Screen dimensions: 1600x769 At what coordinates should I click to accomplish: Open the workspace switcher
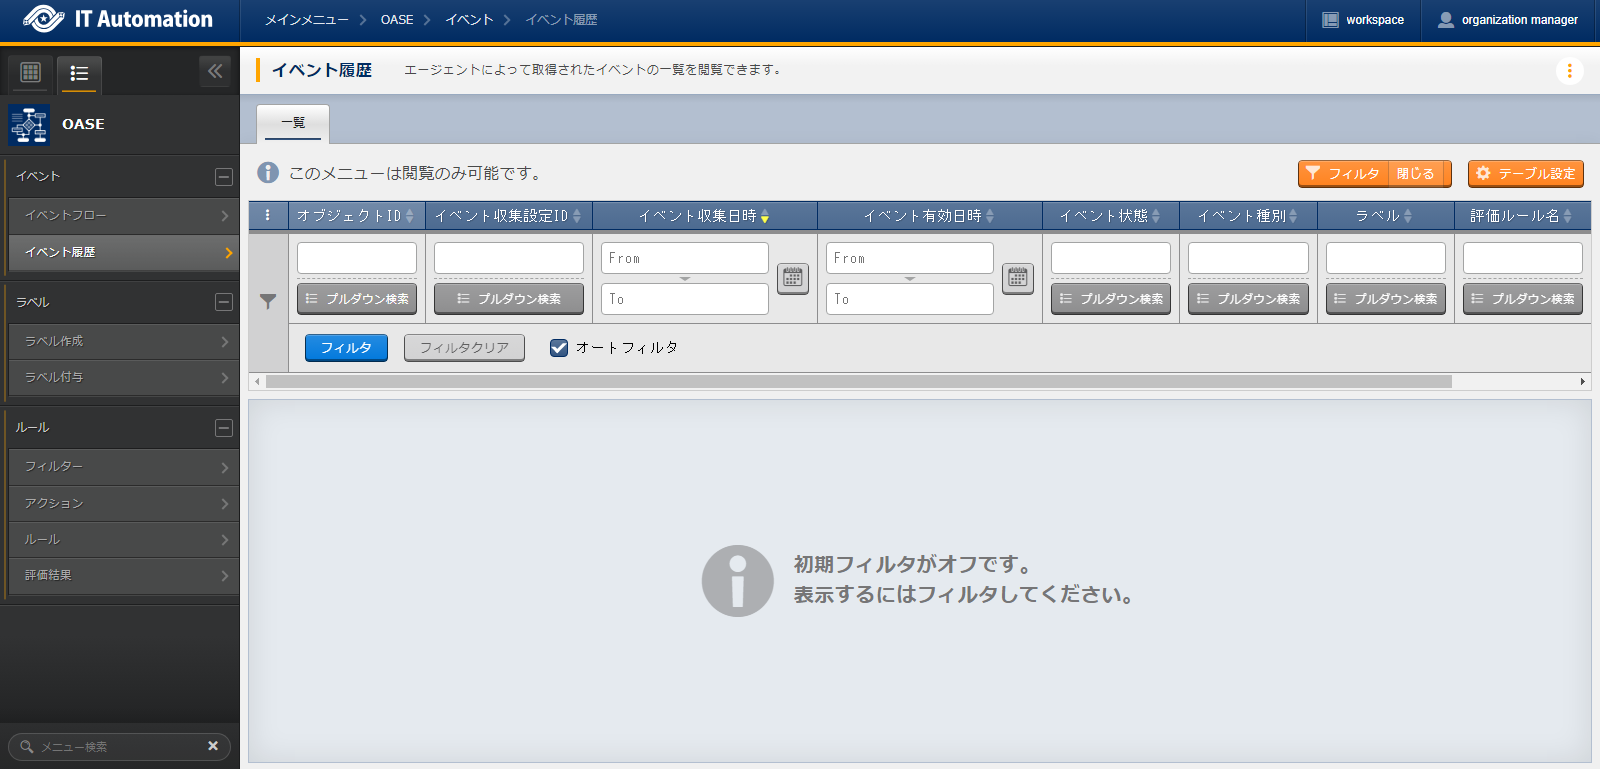1363,20
